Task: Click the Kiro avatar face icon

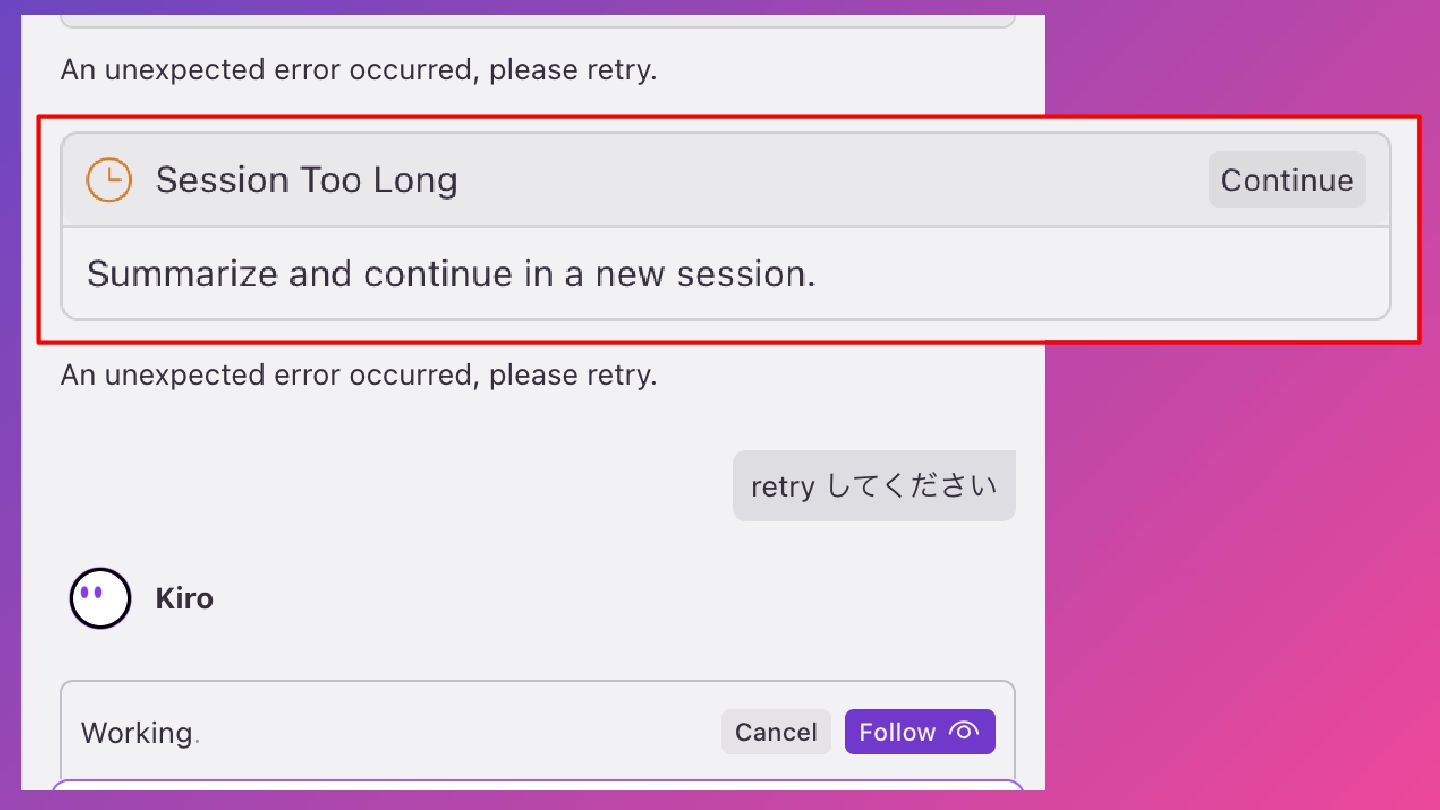Action: pos(100,598)
